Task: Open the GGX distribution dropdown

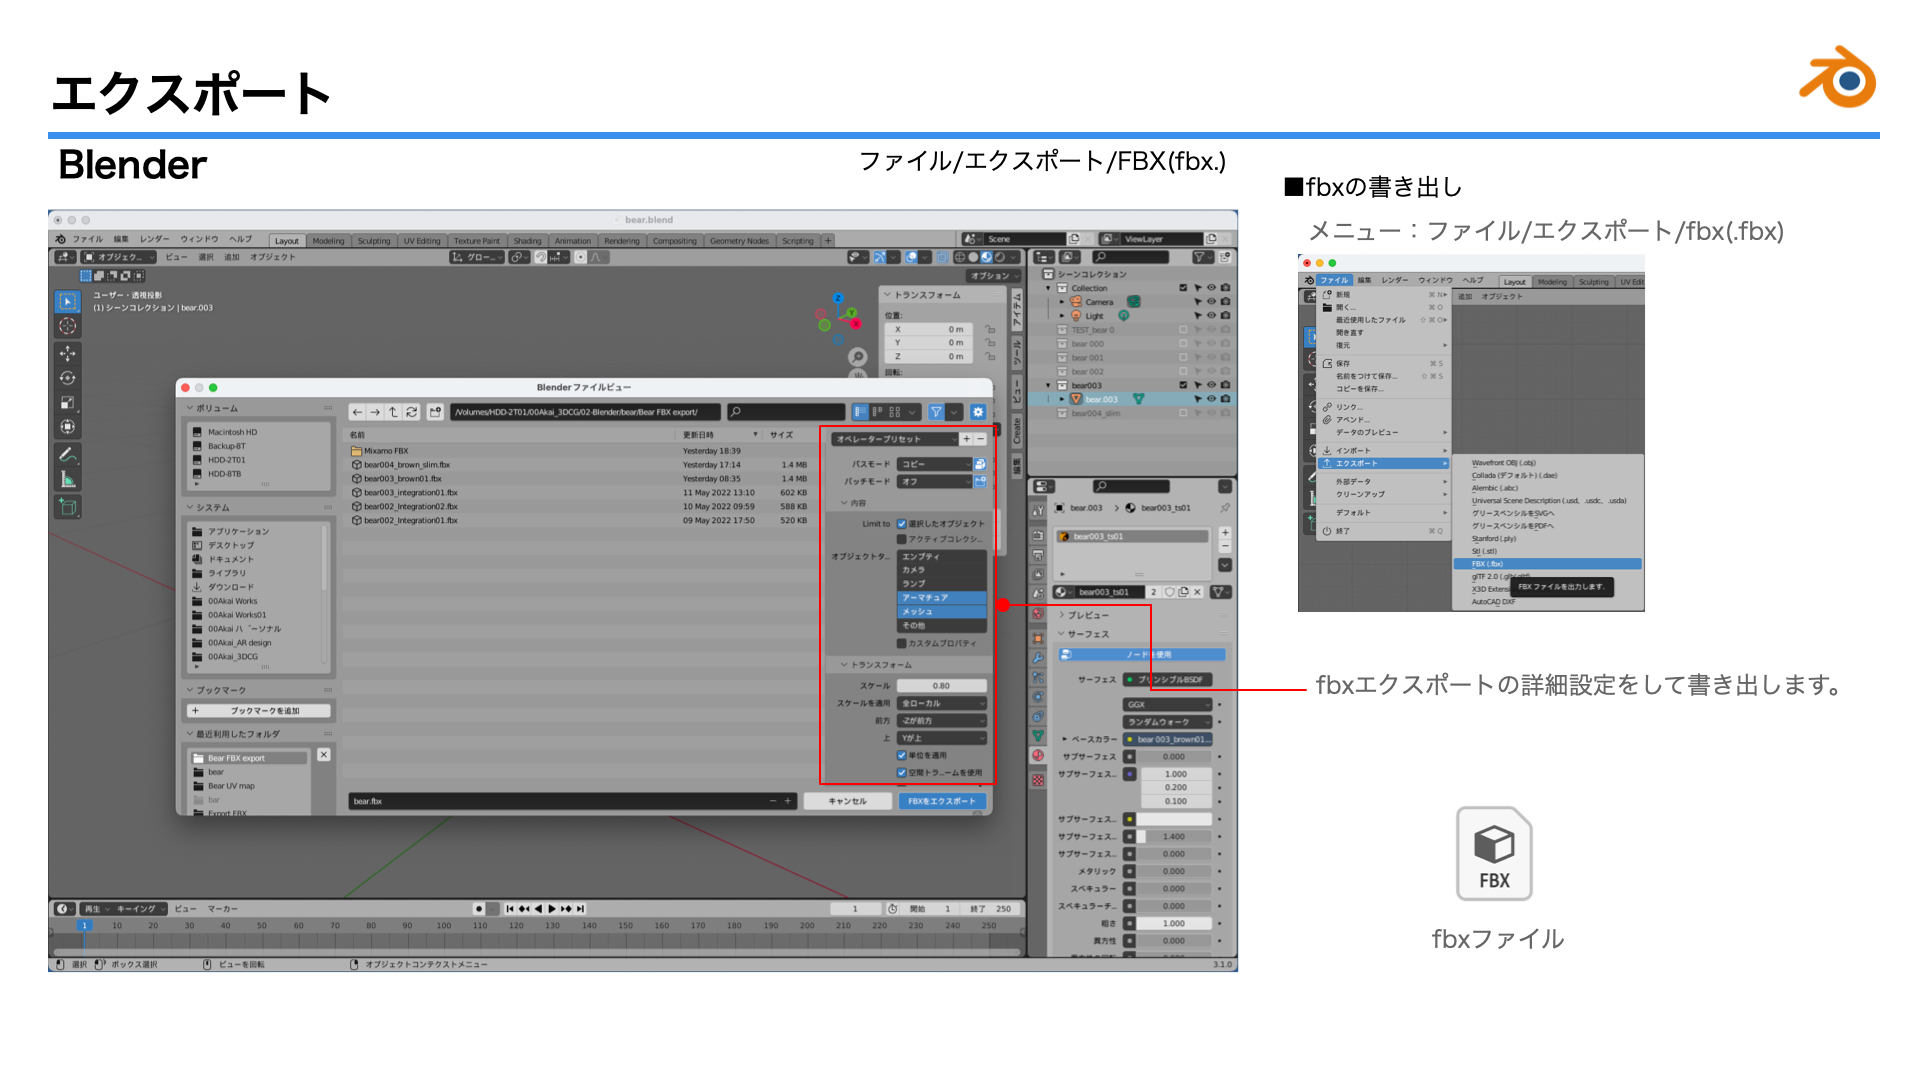Action: pyautogui.click(x=1167, y=704)
